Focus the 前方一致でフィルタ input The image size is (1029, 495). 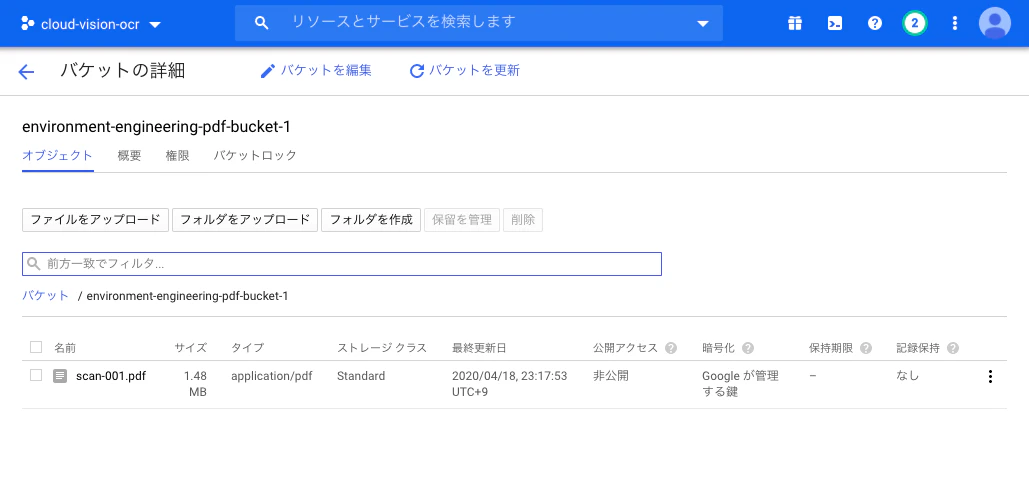pyautogui.click(x=342, y=264)
